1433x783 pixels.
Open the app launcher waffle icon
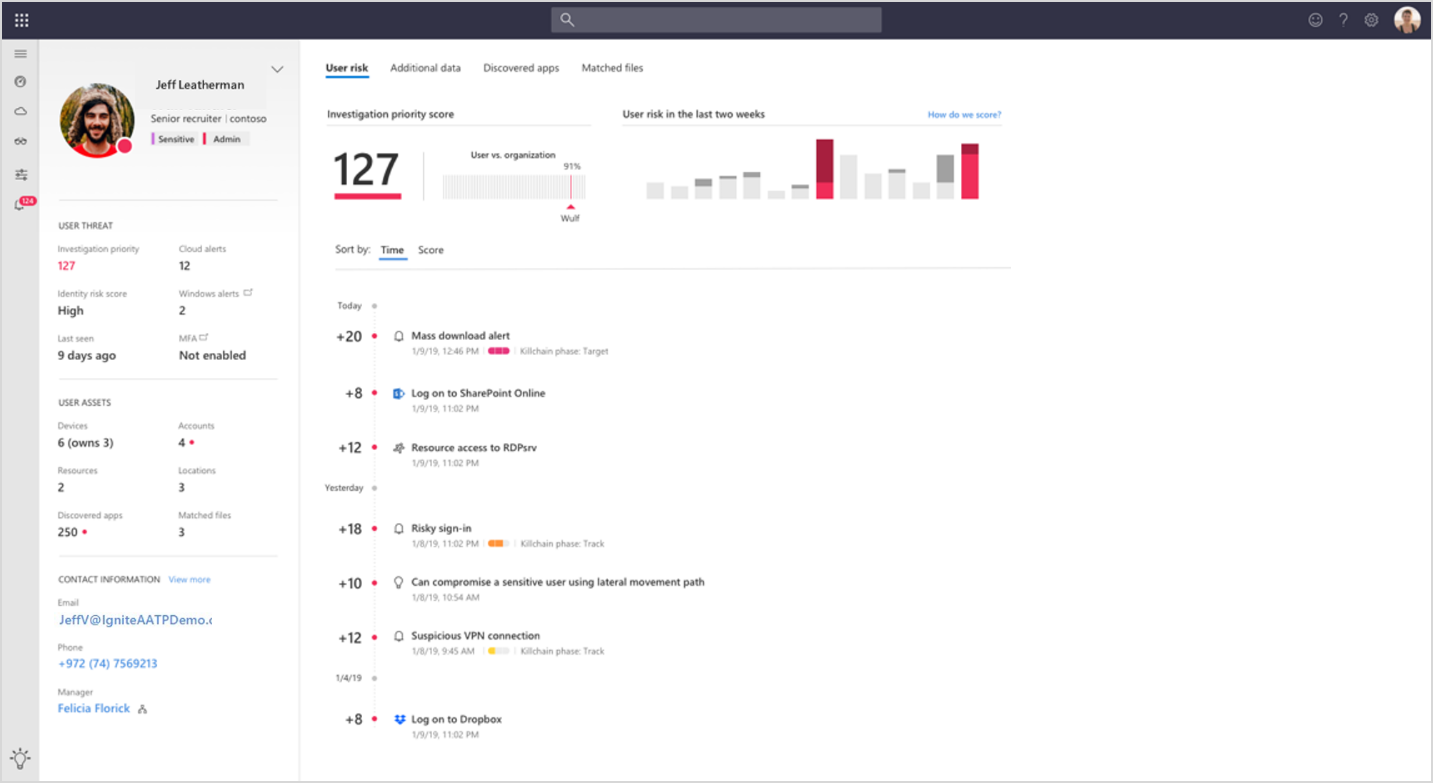pyautogui.click(x=21, y=19)
